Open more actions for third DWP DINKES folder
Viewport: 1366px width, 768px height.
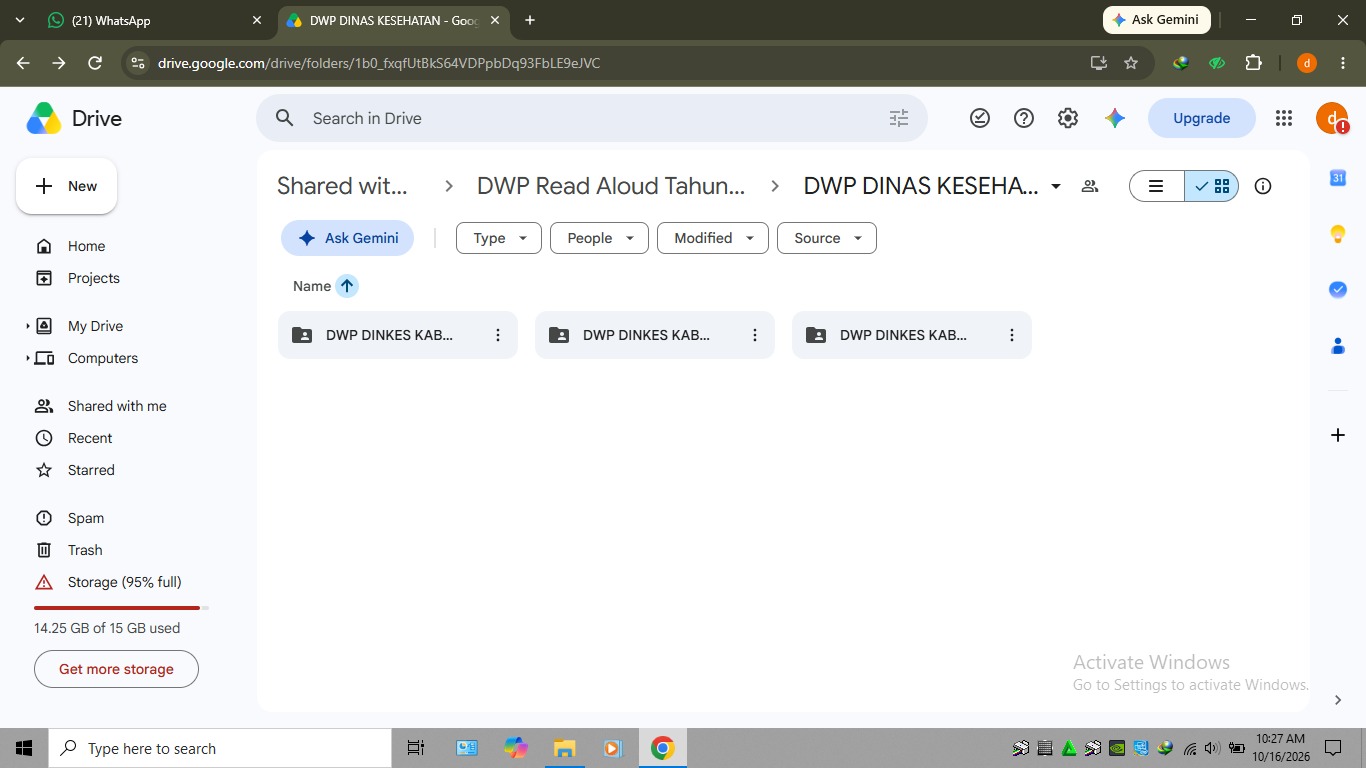(x=1012, y=335)
